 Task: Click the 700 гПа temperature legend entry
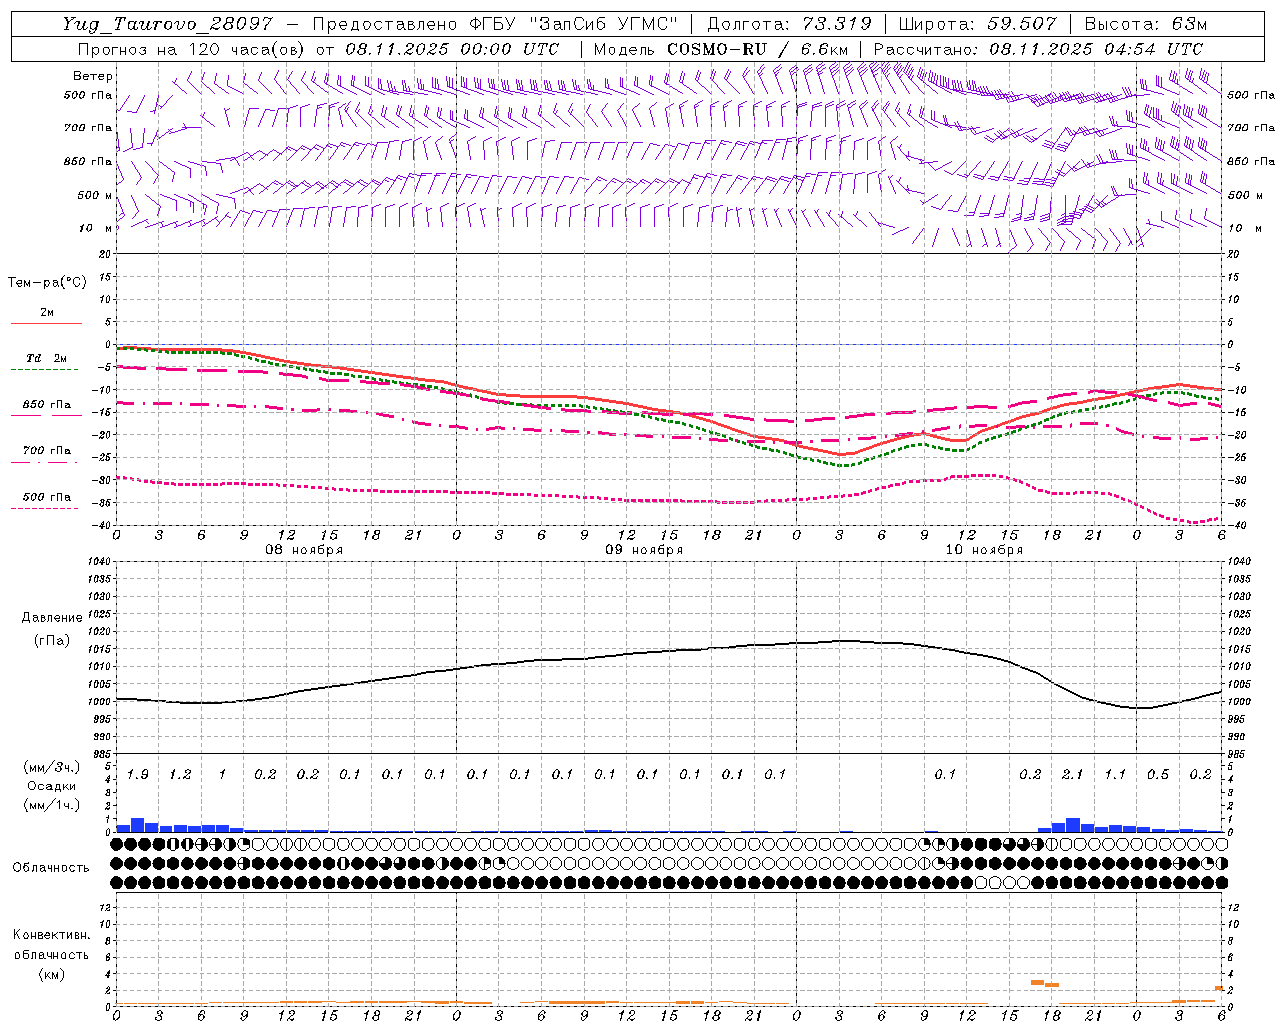[x=47, y=451]
